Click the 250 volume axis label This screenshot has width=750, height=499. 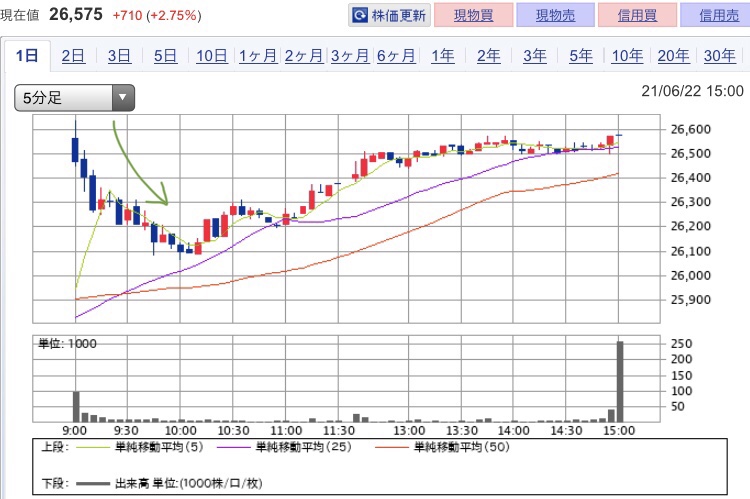[x=682, y=344]
